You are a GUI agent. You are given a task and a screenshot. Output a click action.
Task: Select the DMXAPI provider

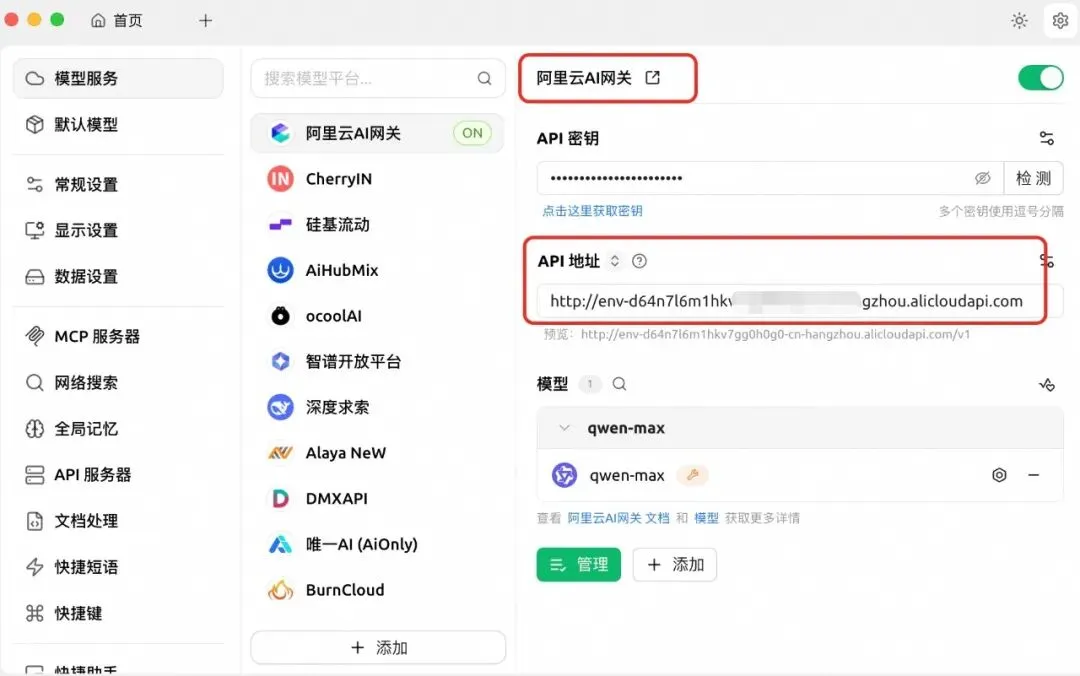(377, 498)
